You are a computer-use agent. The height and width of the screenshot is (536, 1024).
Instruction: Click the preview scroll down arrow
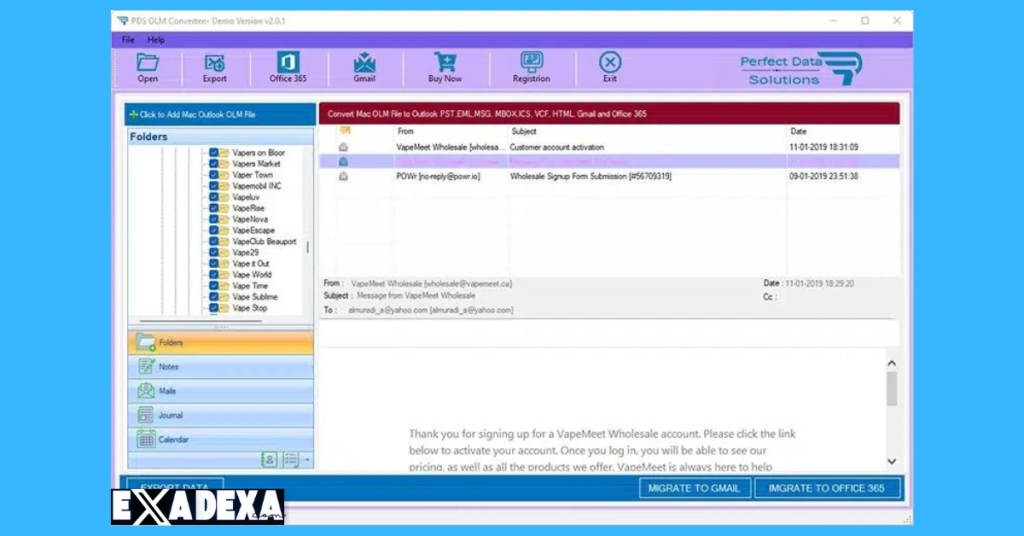pos(891,462)
